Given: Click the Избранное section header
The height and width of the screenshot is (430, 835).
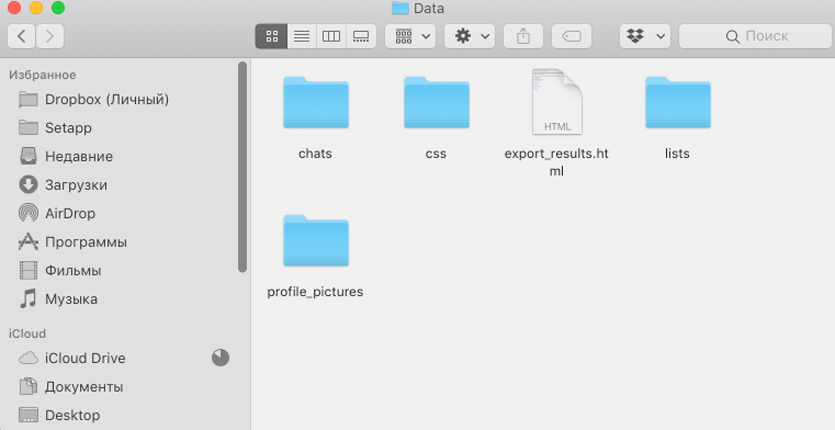Looking at the screenshot, I should click(x=42, y=75).
